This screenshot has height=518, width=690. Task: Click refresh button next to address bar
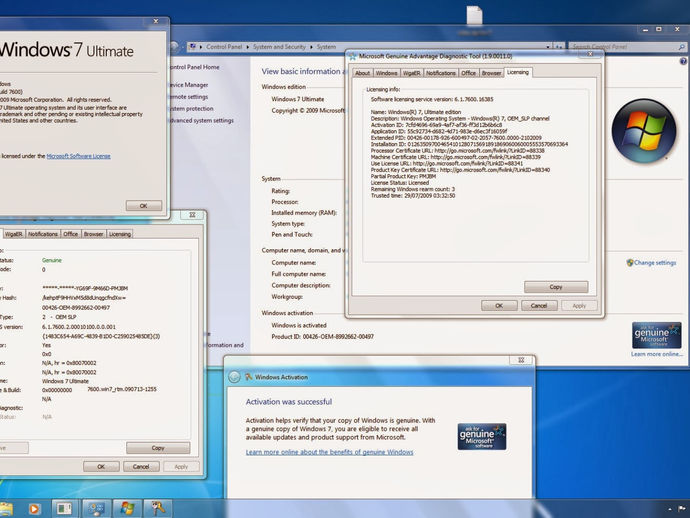[x=559, y=47]
